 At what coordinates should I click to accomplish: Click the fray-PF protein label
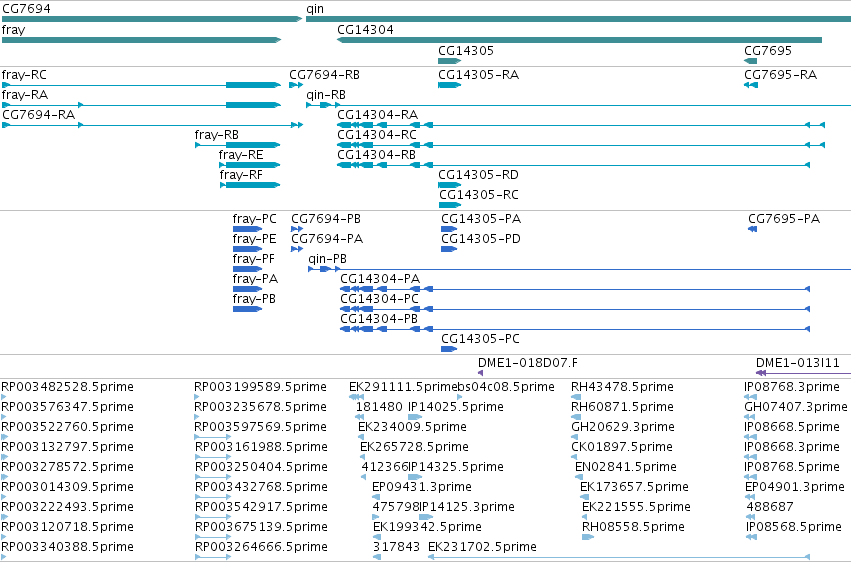coord(253,259)
